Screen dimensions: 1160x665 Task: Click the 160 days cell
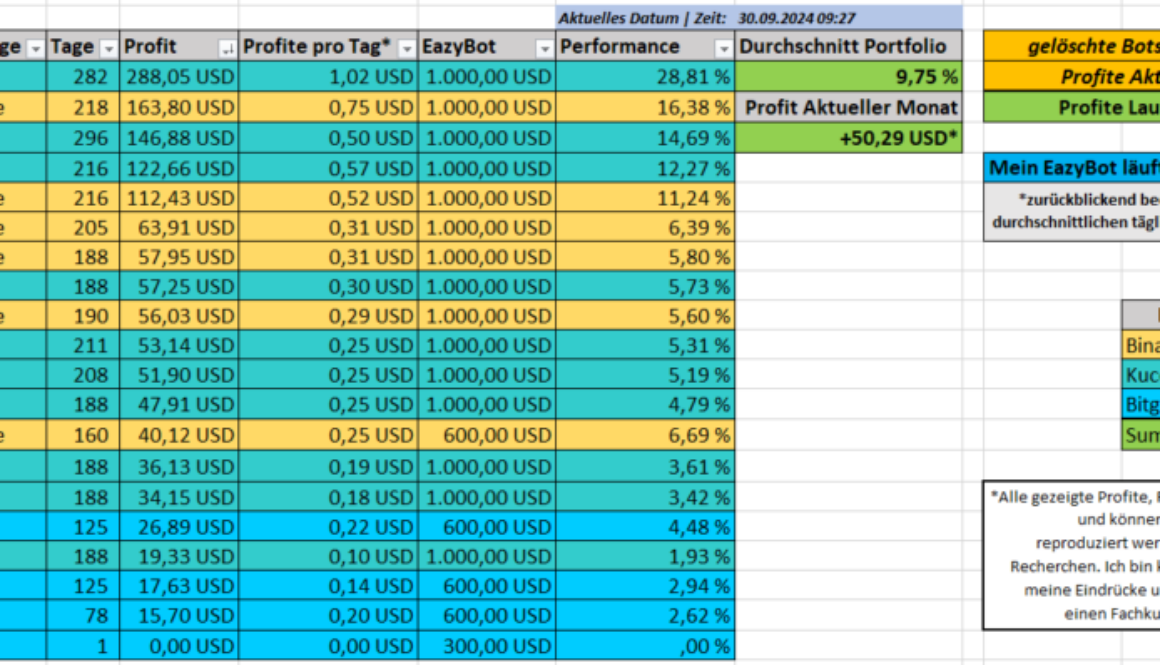tap(83, 436)
